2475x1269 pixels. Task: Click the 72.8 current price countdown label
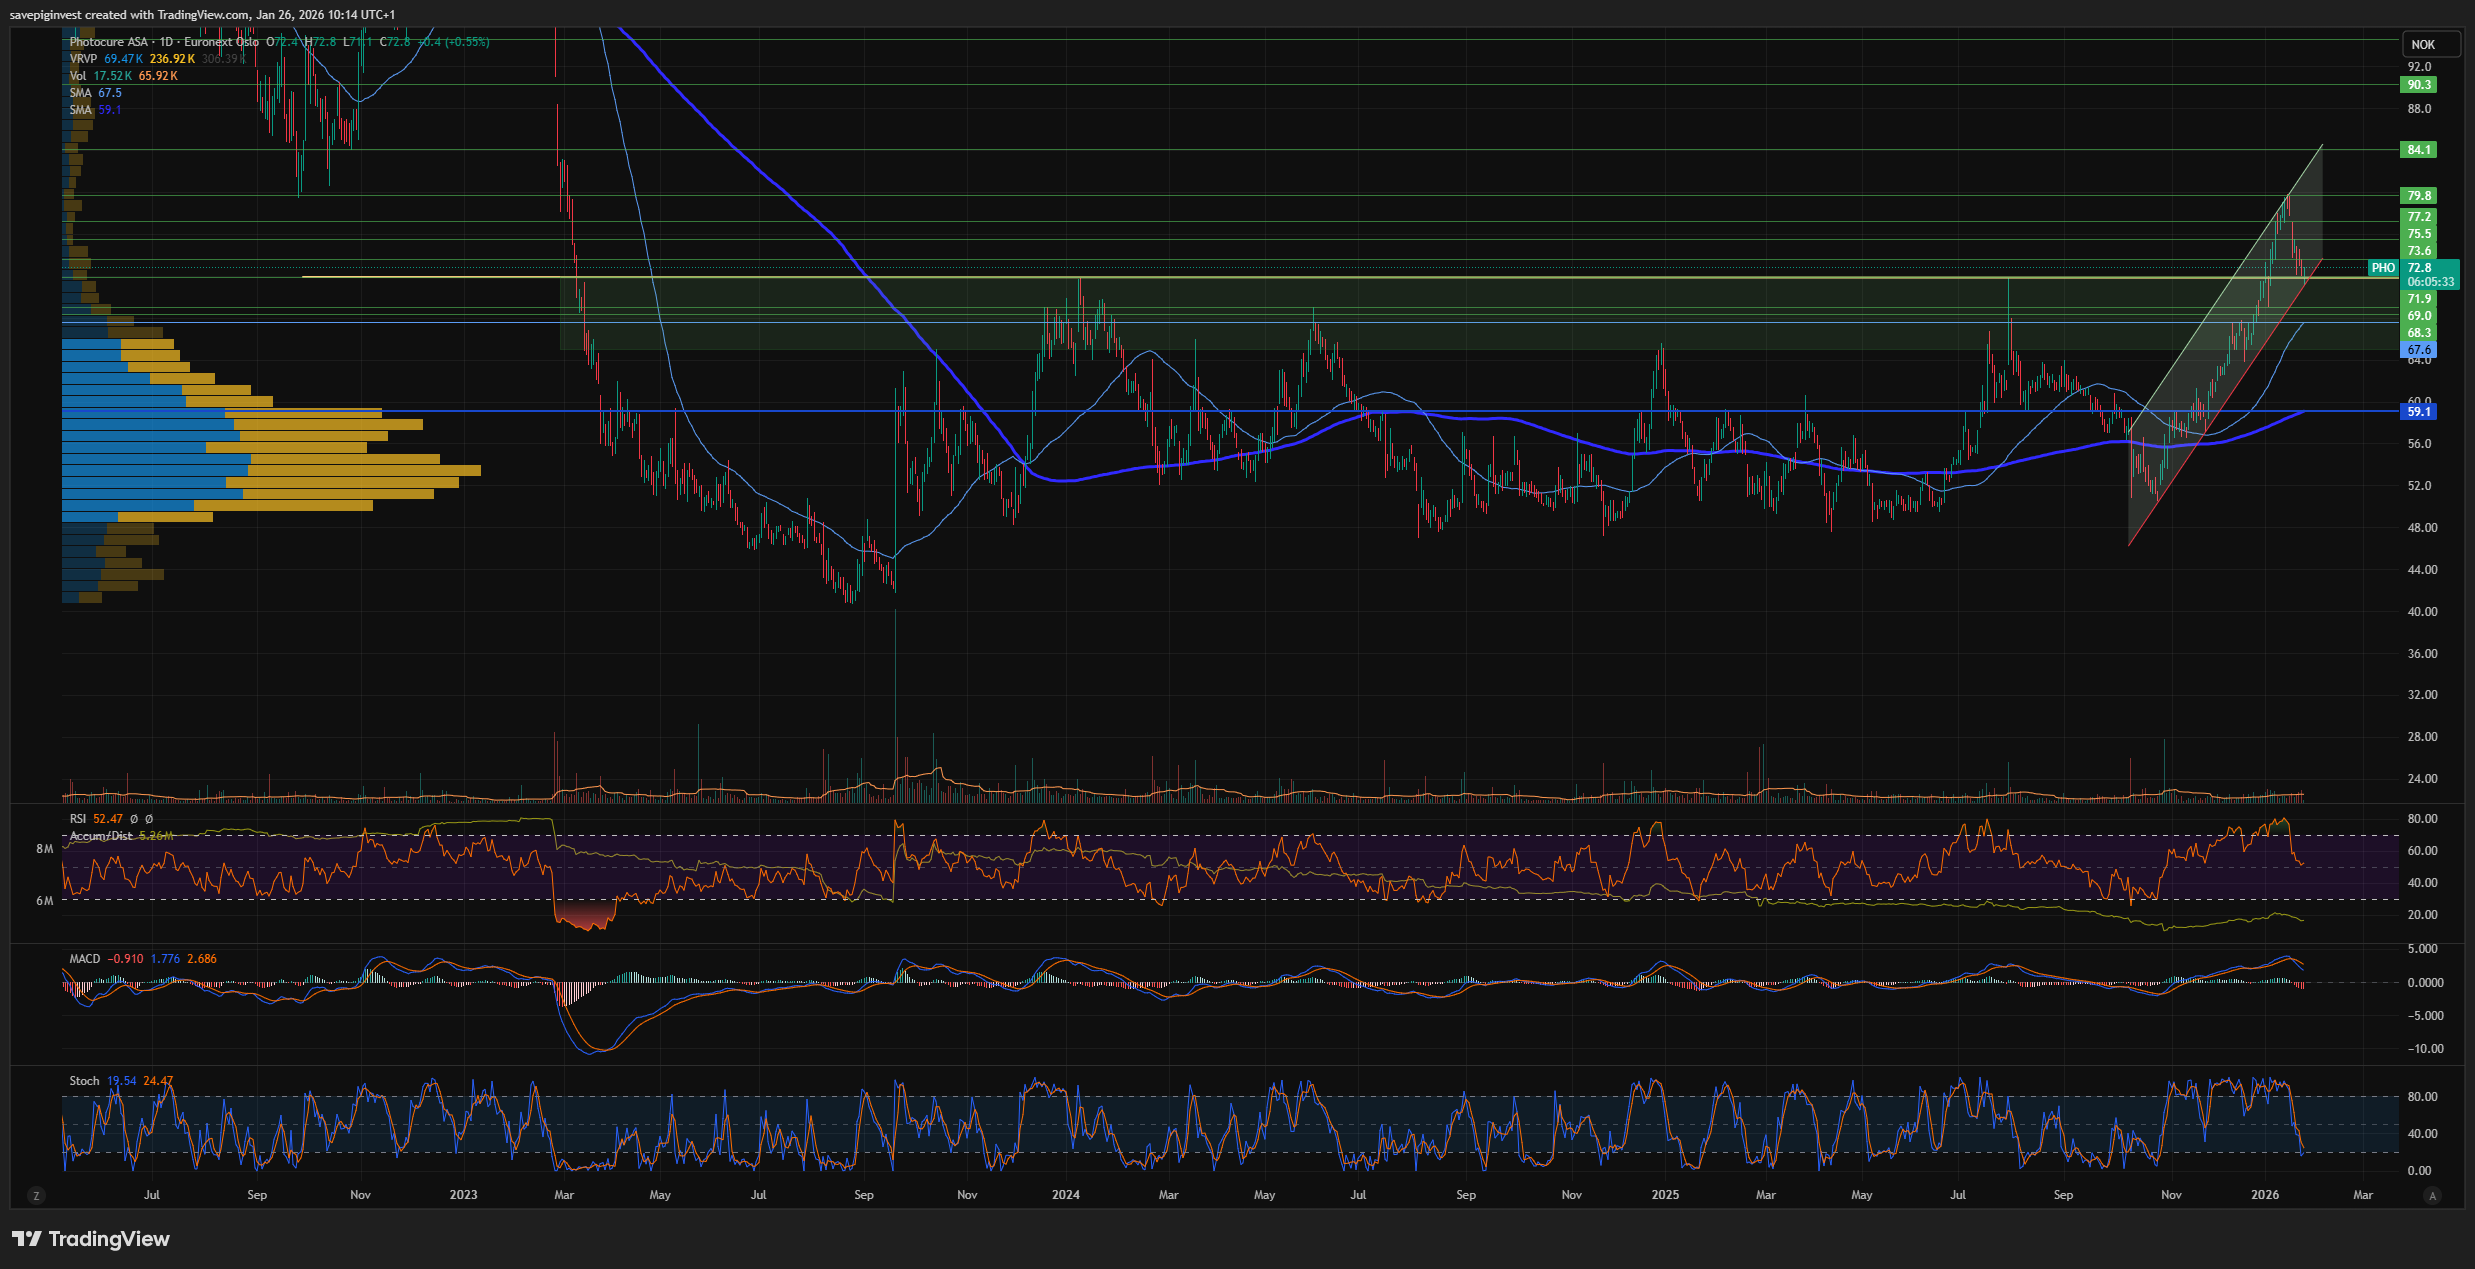click(x=2430, y=275)
